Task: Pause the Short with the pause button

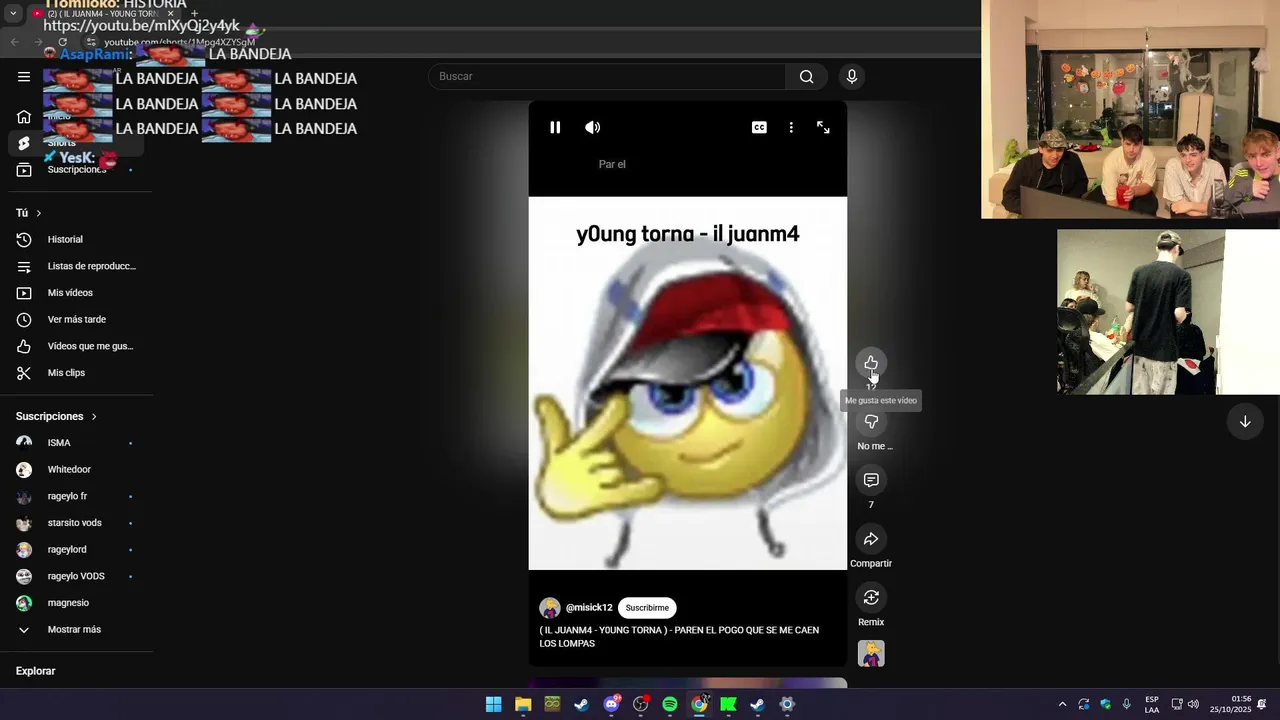Action: pyautogui.click(x=555, y=127)
